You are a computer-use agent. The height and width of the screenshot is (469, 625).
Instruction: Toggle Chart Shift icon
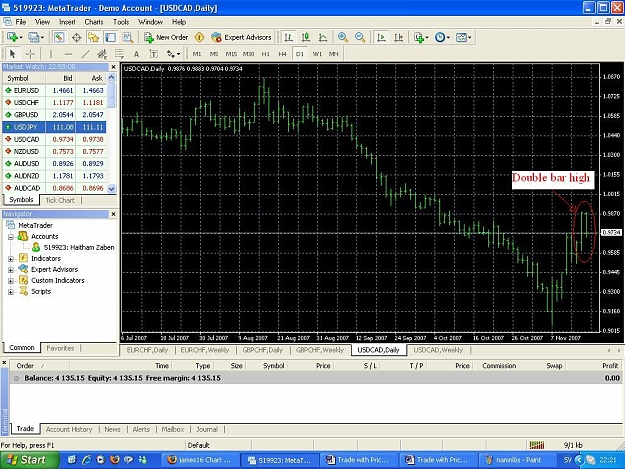pos(399,37)
